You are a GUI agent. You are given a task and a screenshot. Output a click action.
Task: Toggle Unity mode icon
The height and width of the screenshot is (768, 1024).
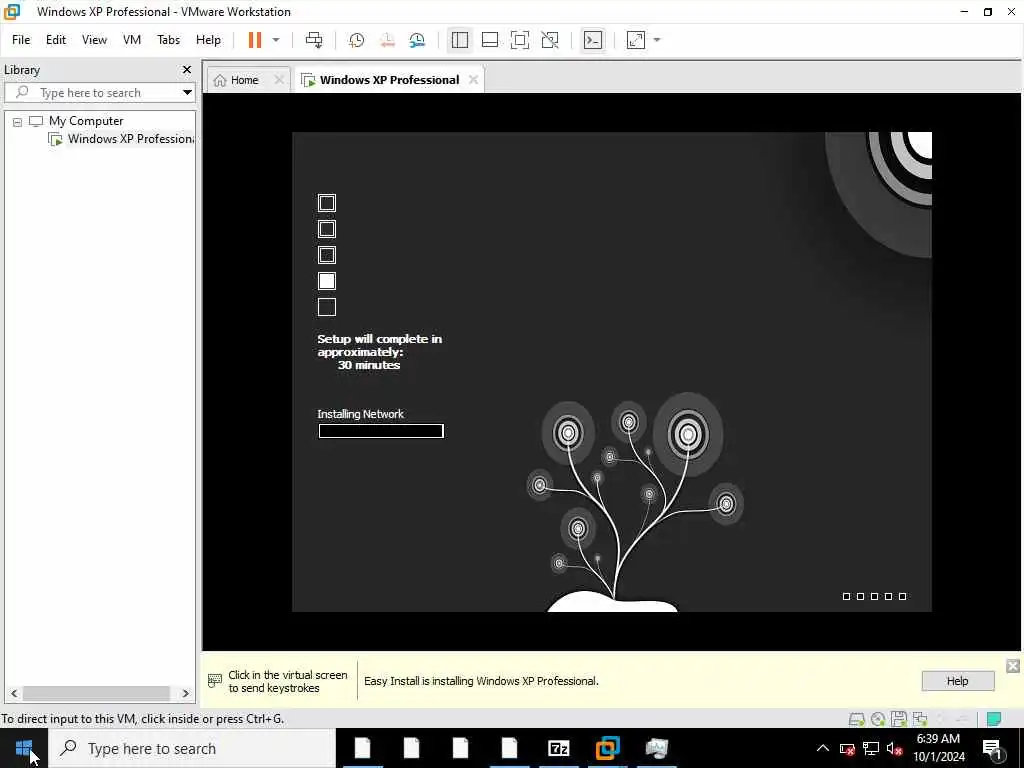[550, 40]
